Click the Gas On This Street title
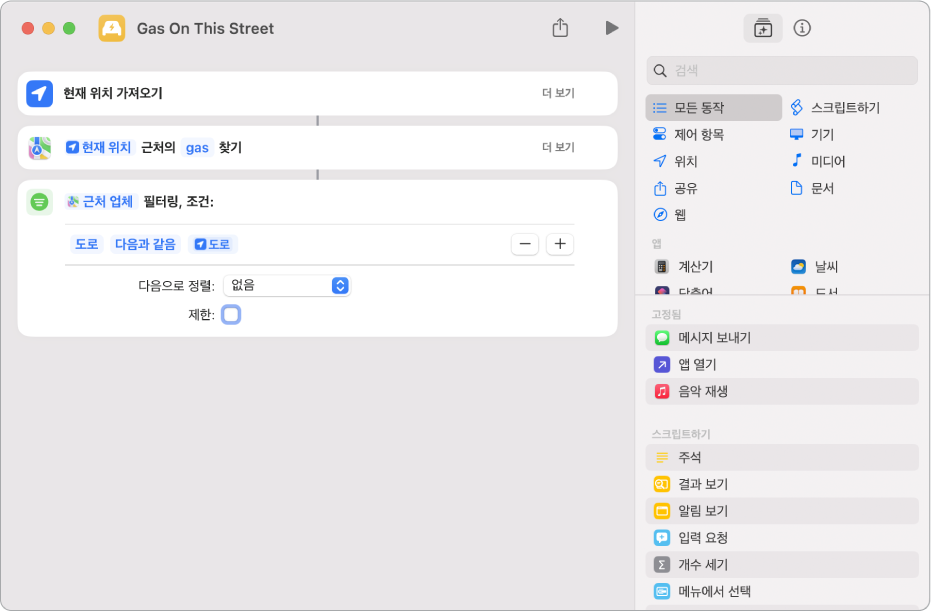This screenshot has height=612, width=931. (205, 28)
